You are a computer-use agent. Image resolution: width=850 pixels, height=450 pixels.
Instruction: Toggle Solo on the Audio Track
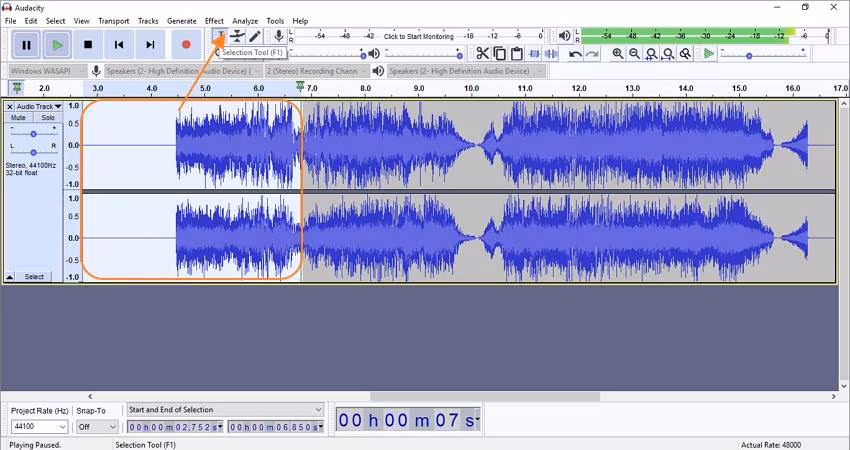pos(48,118)
